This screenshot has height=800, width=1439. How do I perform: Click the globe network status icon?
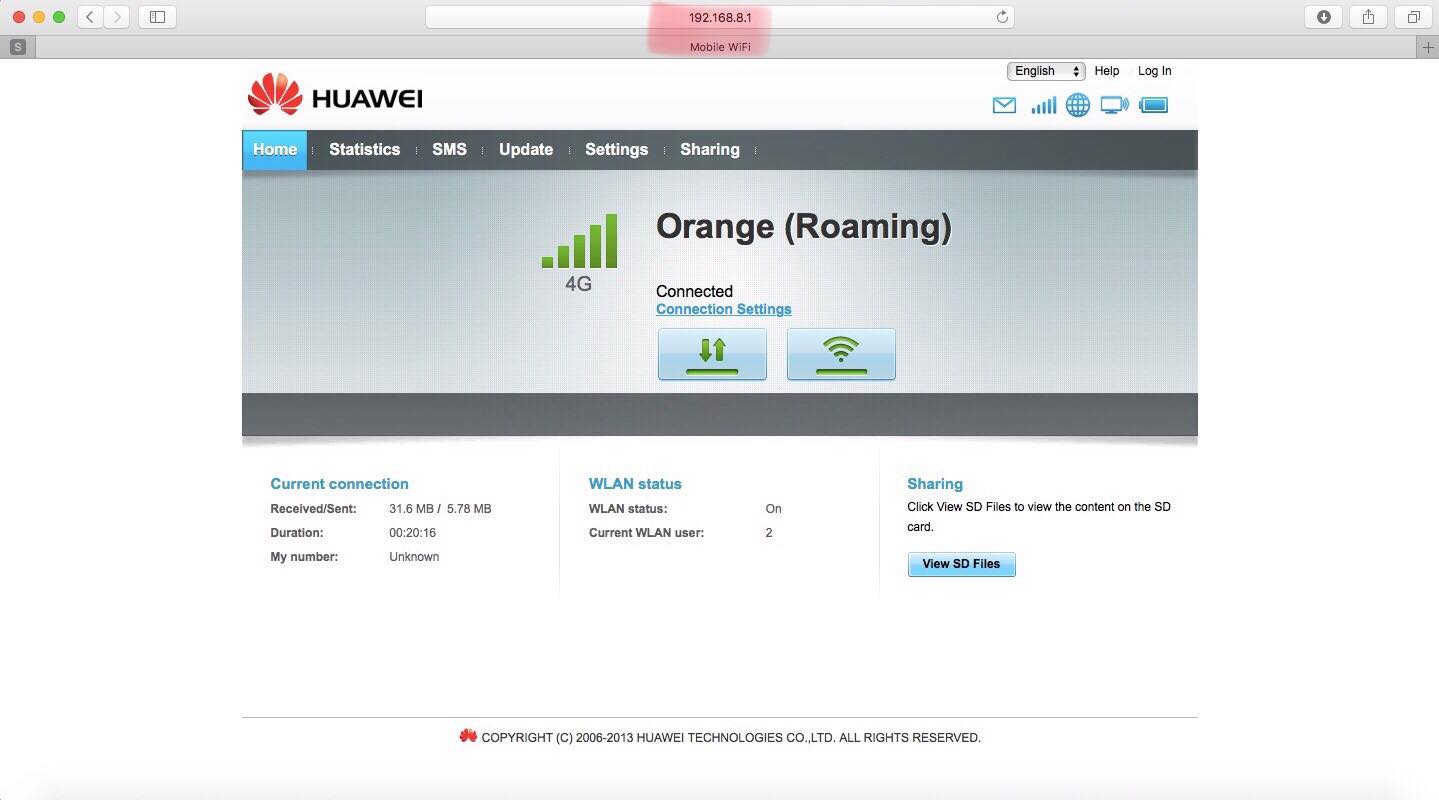click(1078, 105)
